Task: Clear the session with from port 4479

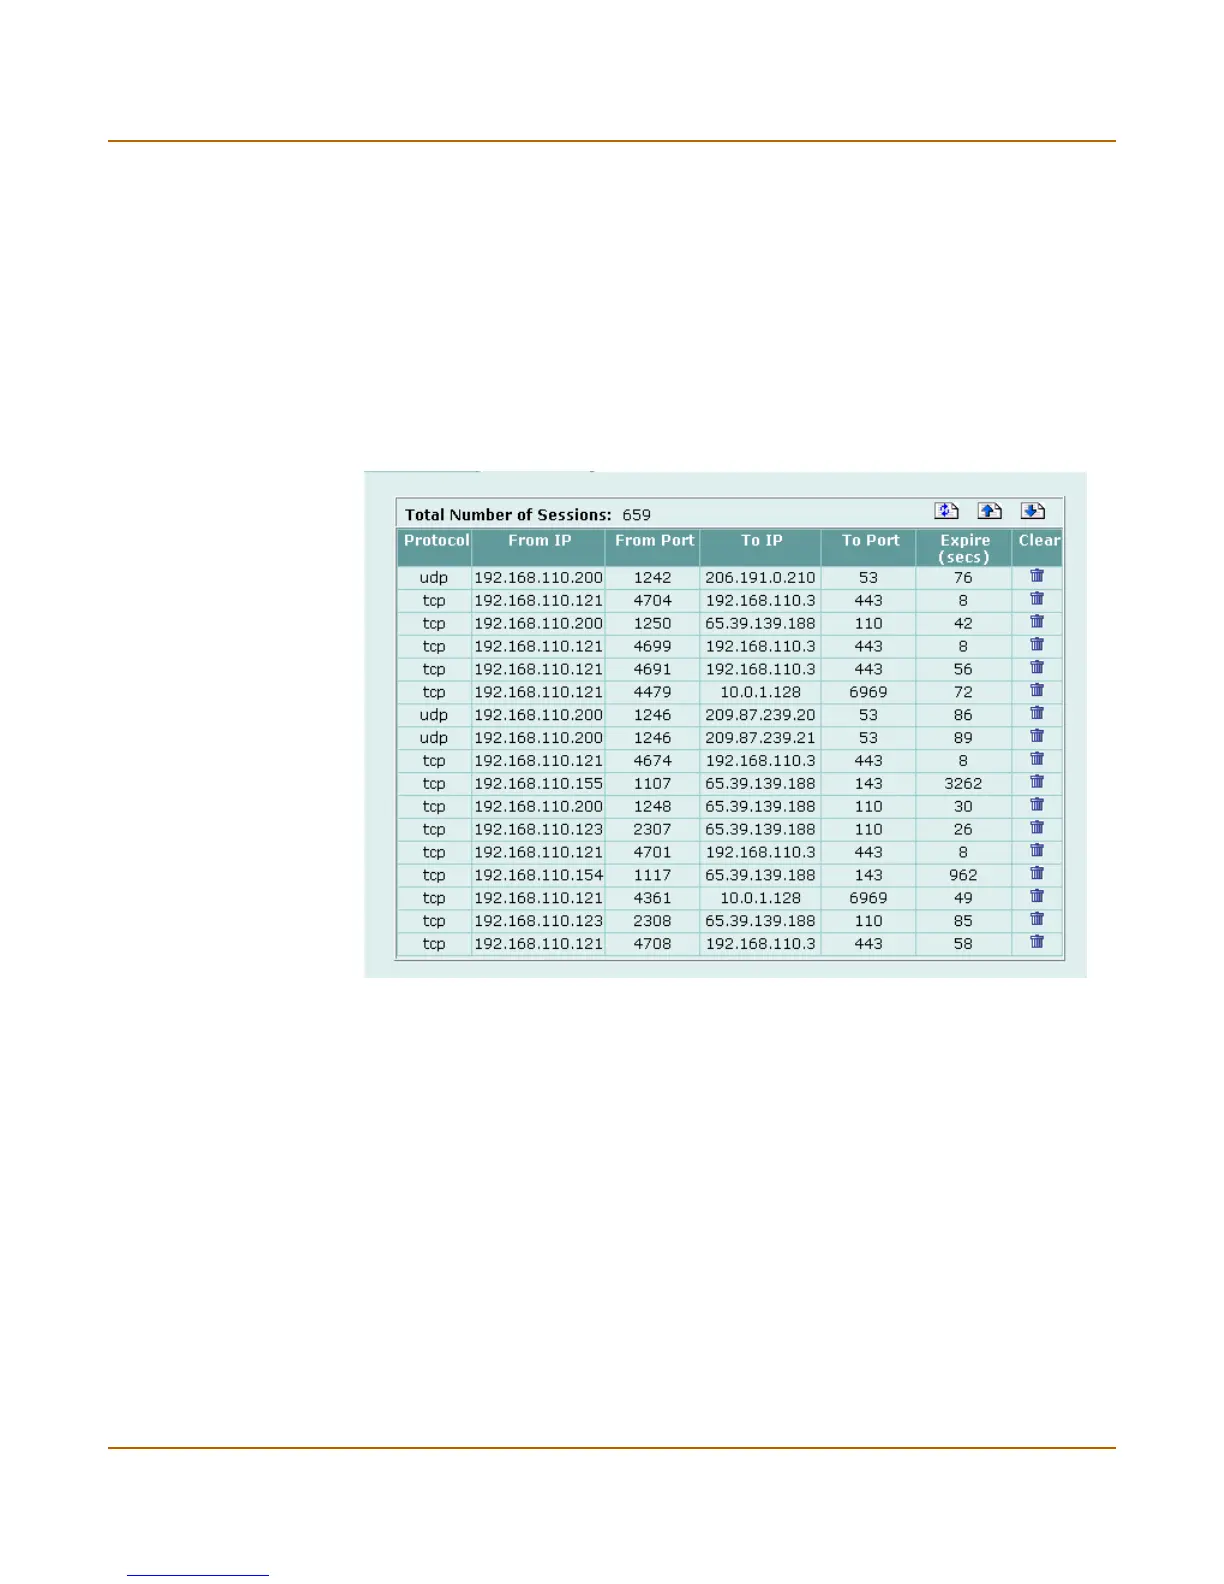Action: [1037, 691]
